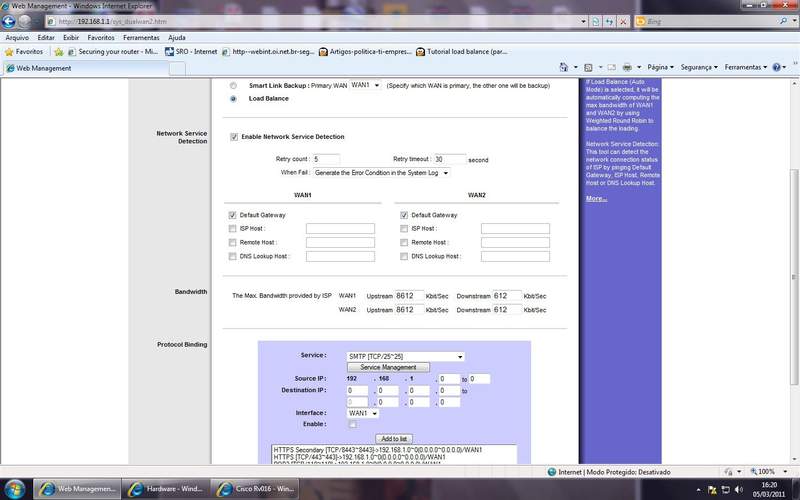Screen dimensions: 800x500
Task: Click the network tray icon
Action: 726,490
